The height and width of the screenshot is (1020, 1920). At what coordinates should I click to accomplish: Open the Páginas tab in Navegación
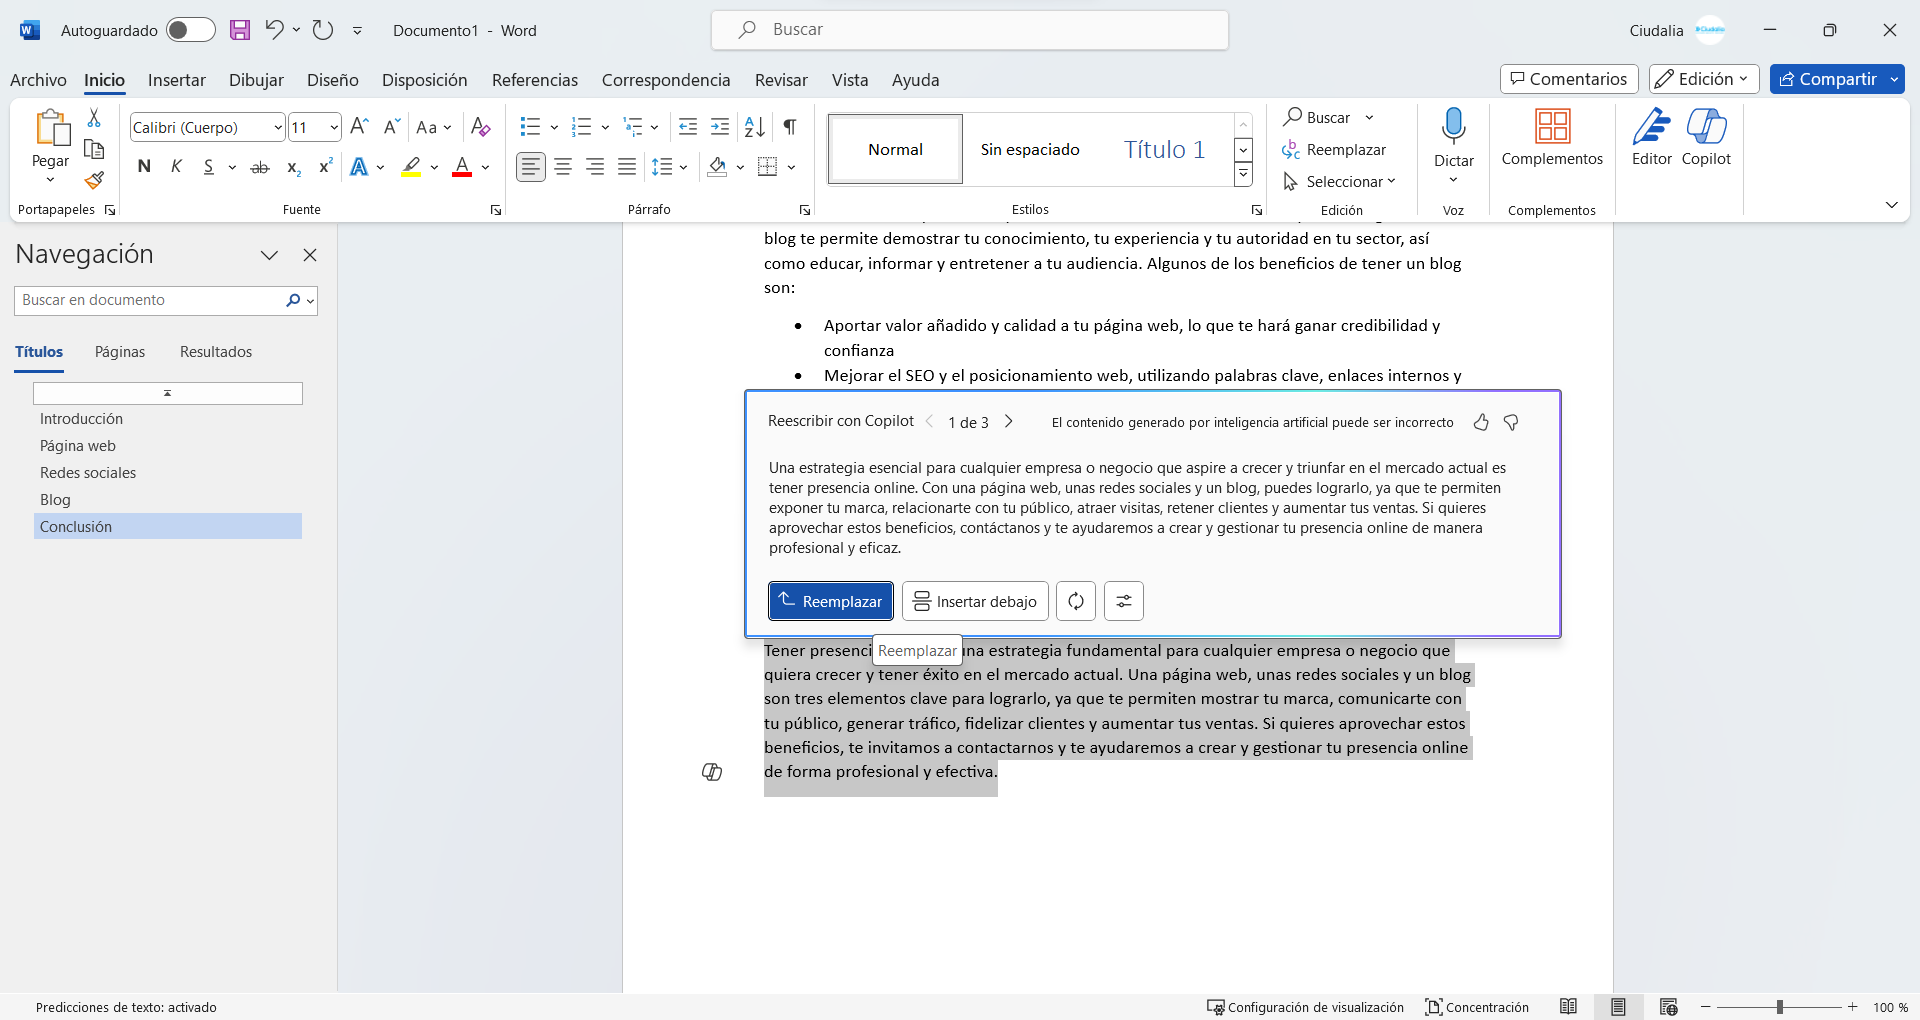point(119,351)
